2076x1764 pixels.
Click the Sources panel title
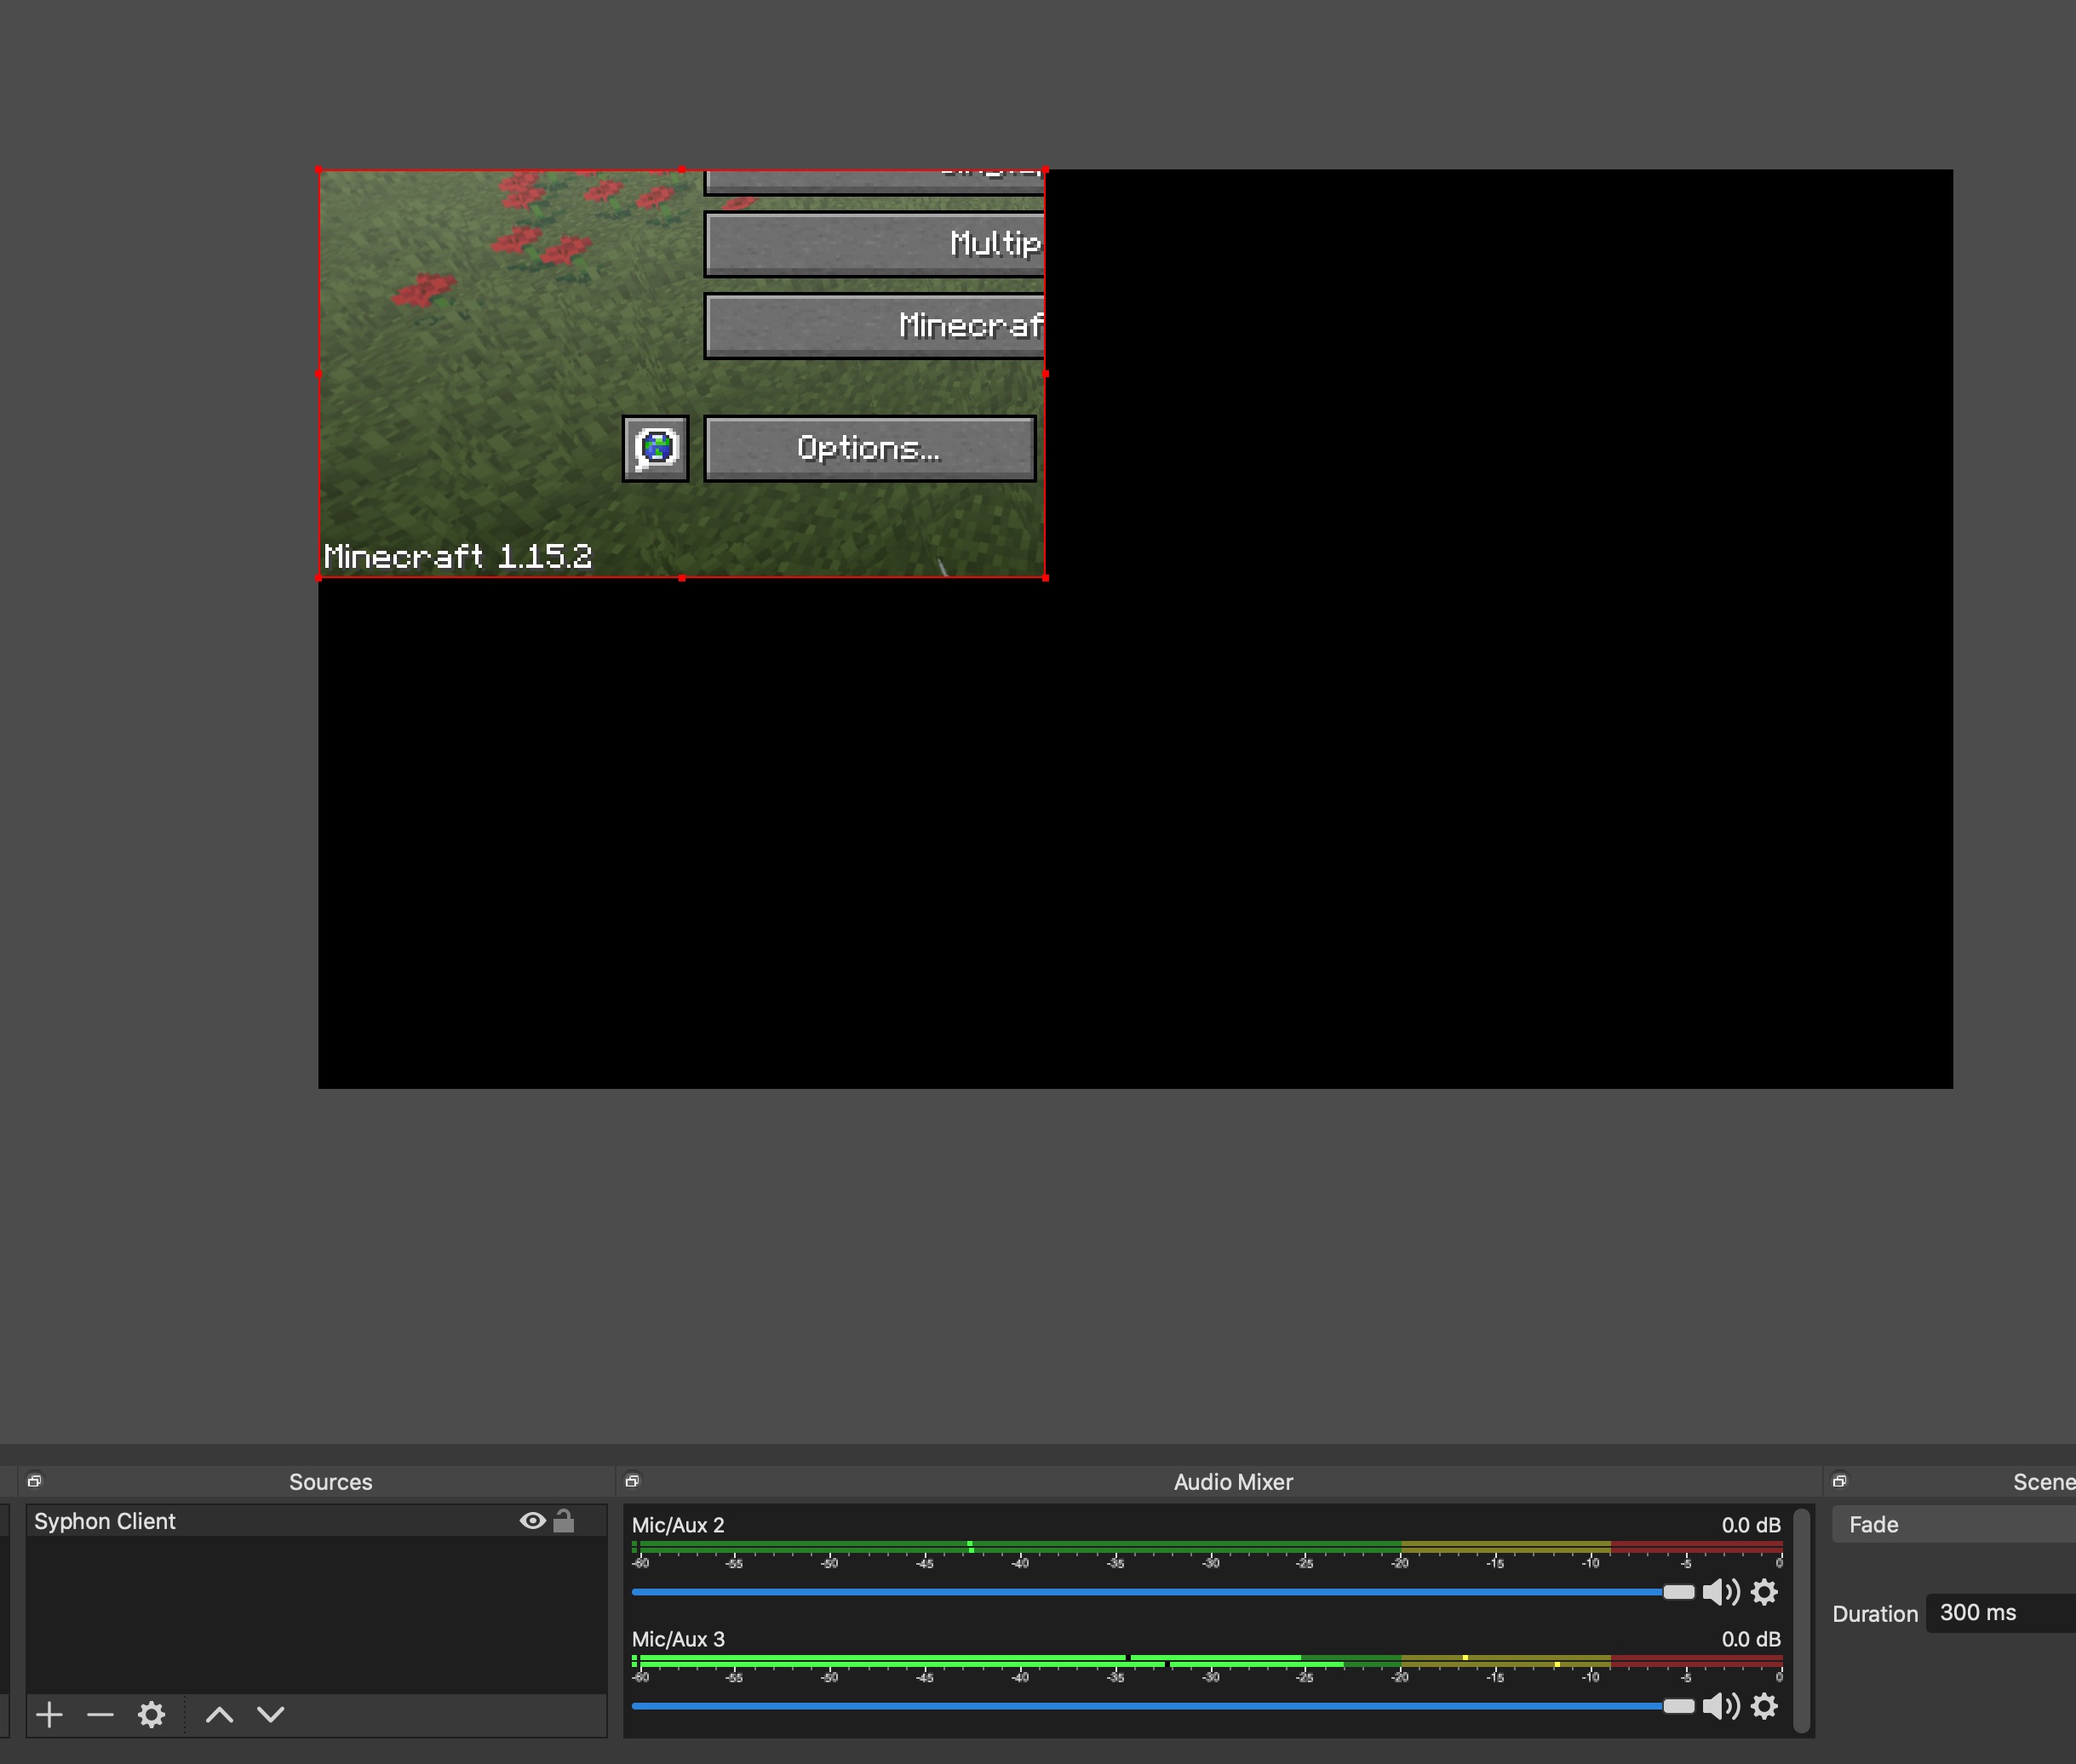(331, 1482)
